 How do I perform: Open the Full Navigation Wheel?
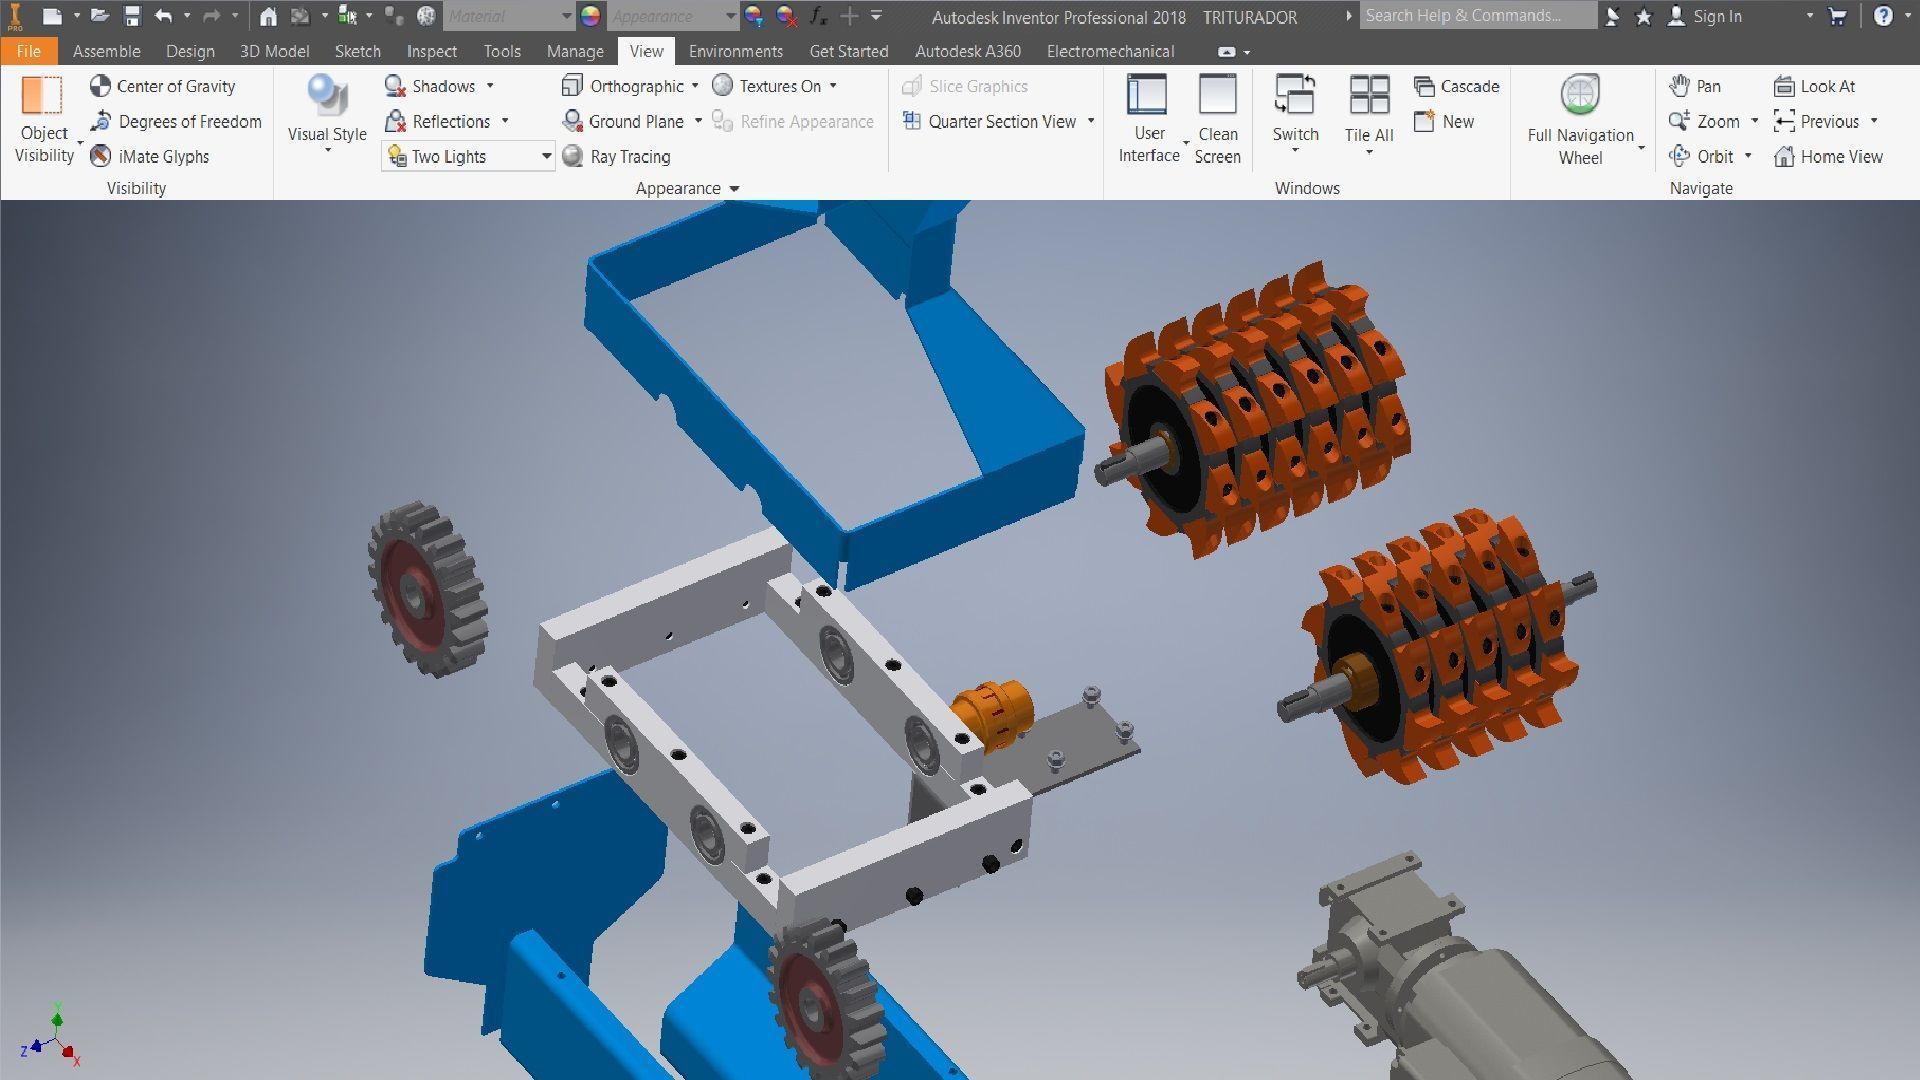[1580, 118]
